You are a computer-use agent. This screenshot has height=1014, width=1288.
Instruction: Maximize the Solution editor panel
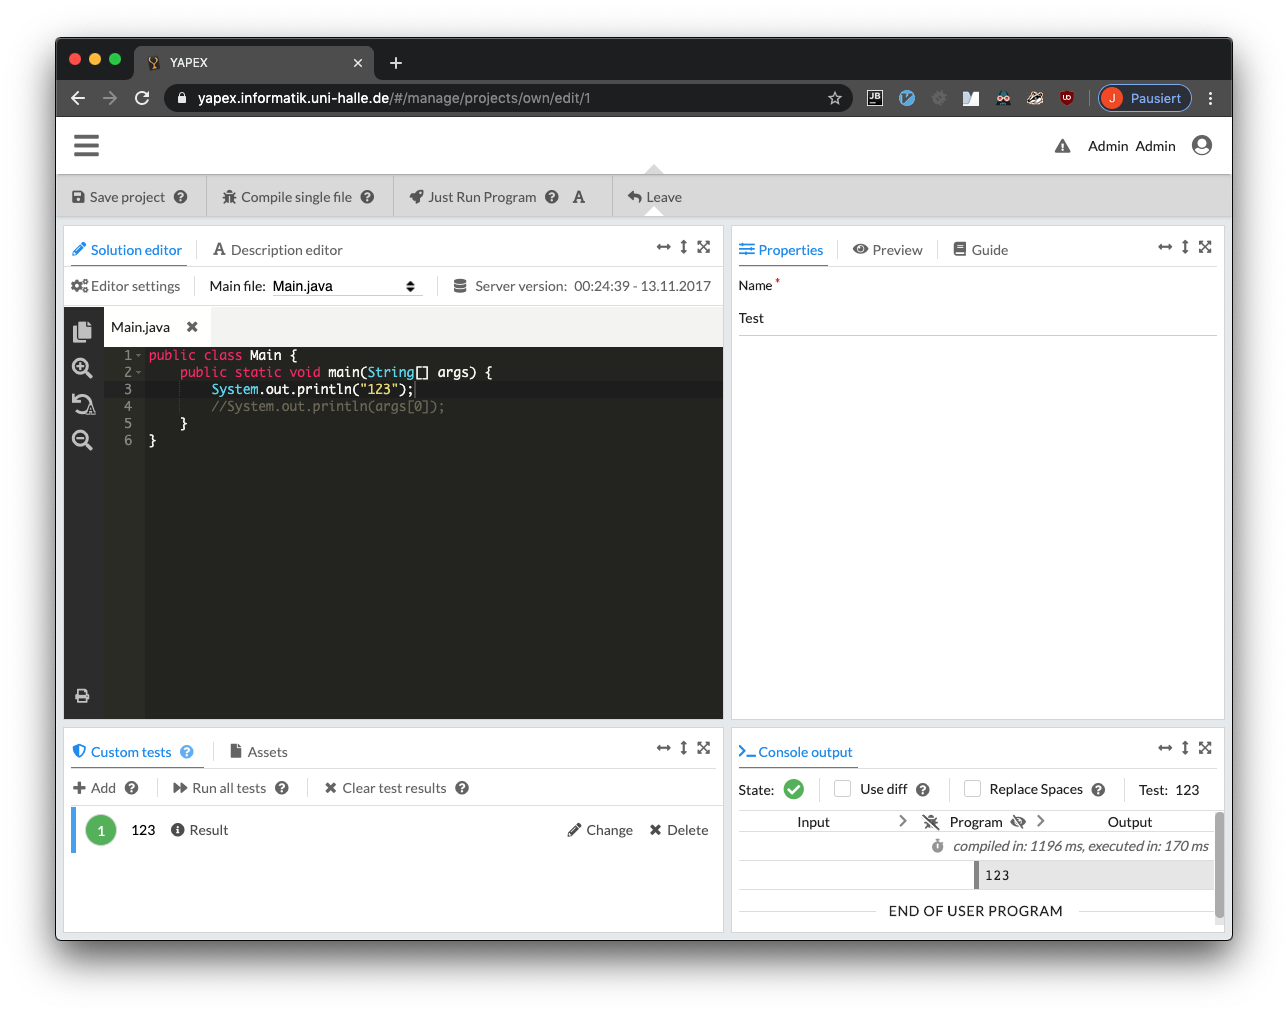[x=704, y=247]
